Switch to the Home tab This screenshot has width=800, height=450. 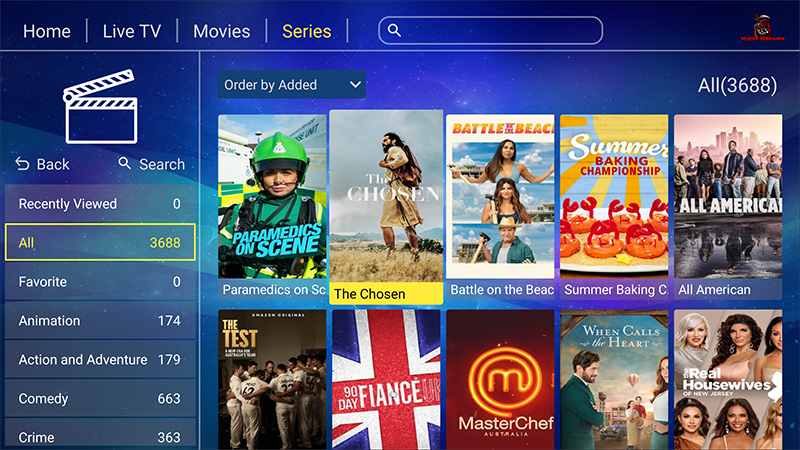47,31
